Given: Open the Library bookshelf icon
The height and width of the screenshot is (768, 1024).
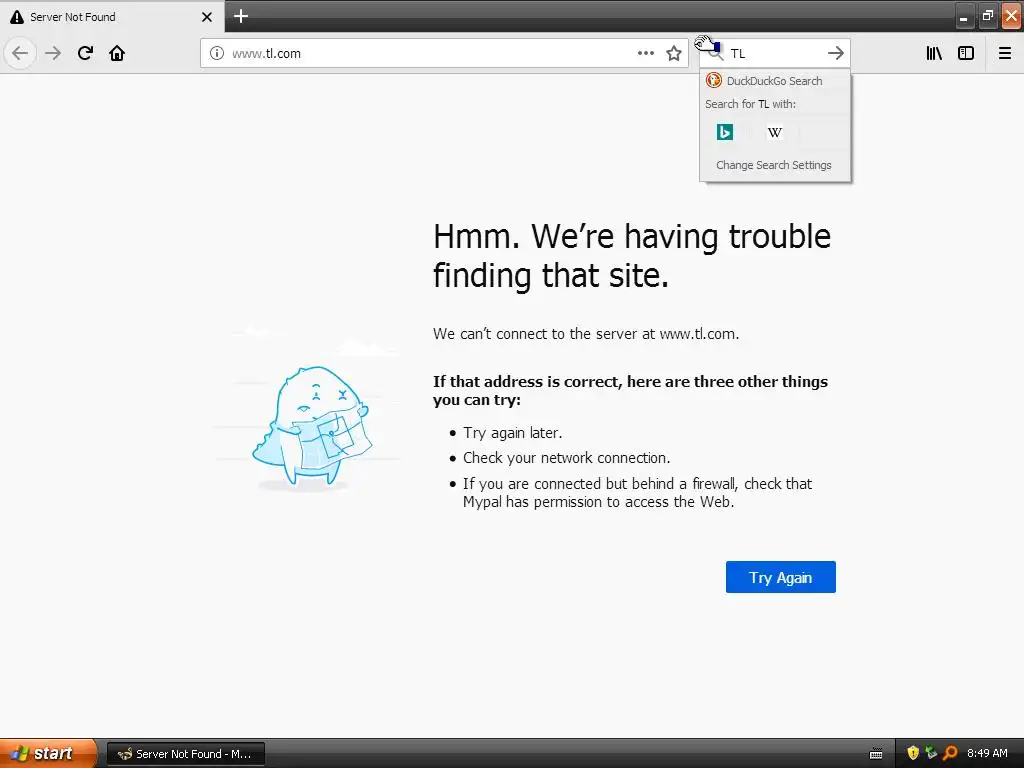Looking at the screenshot, I should point(934,53).
